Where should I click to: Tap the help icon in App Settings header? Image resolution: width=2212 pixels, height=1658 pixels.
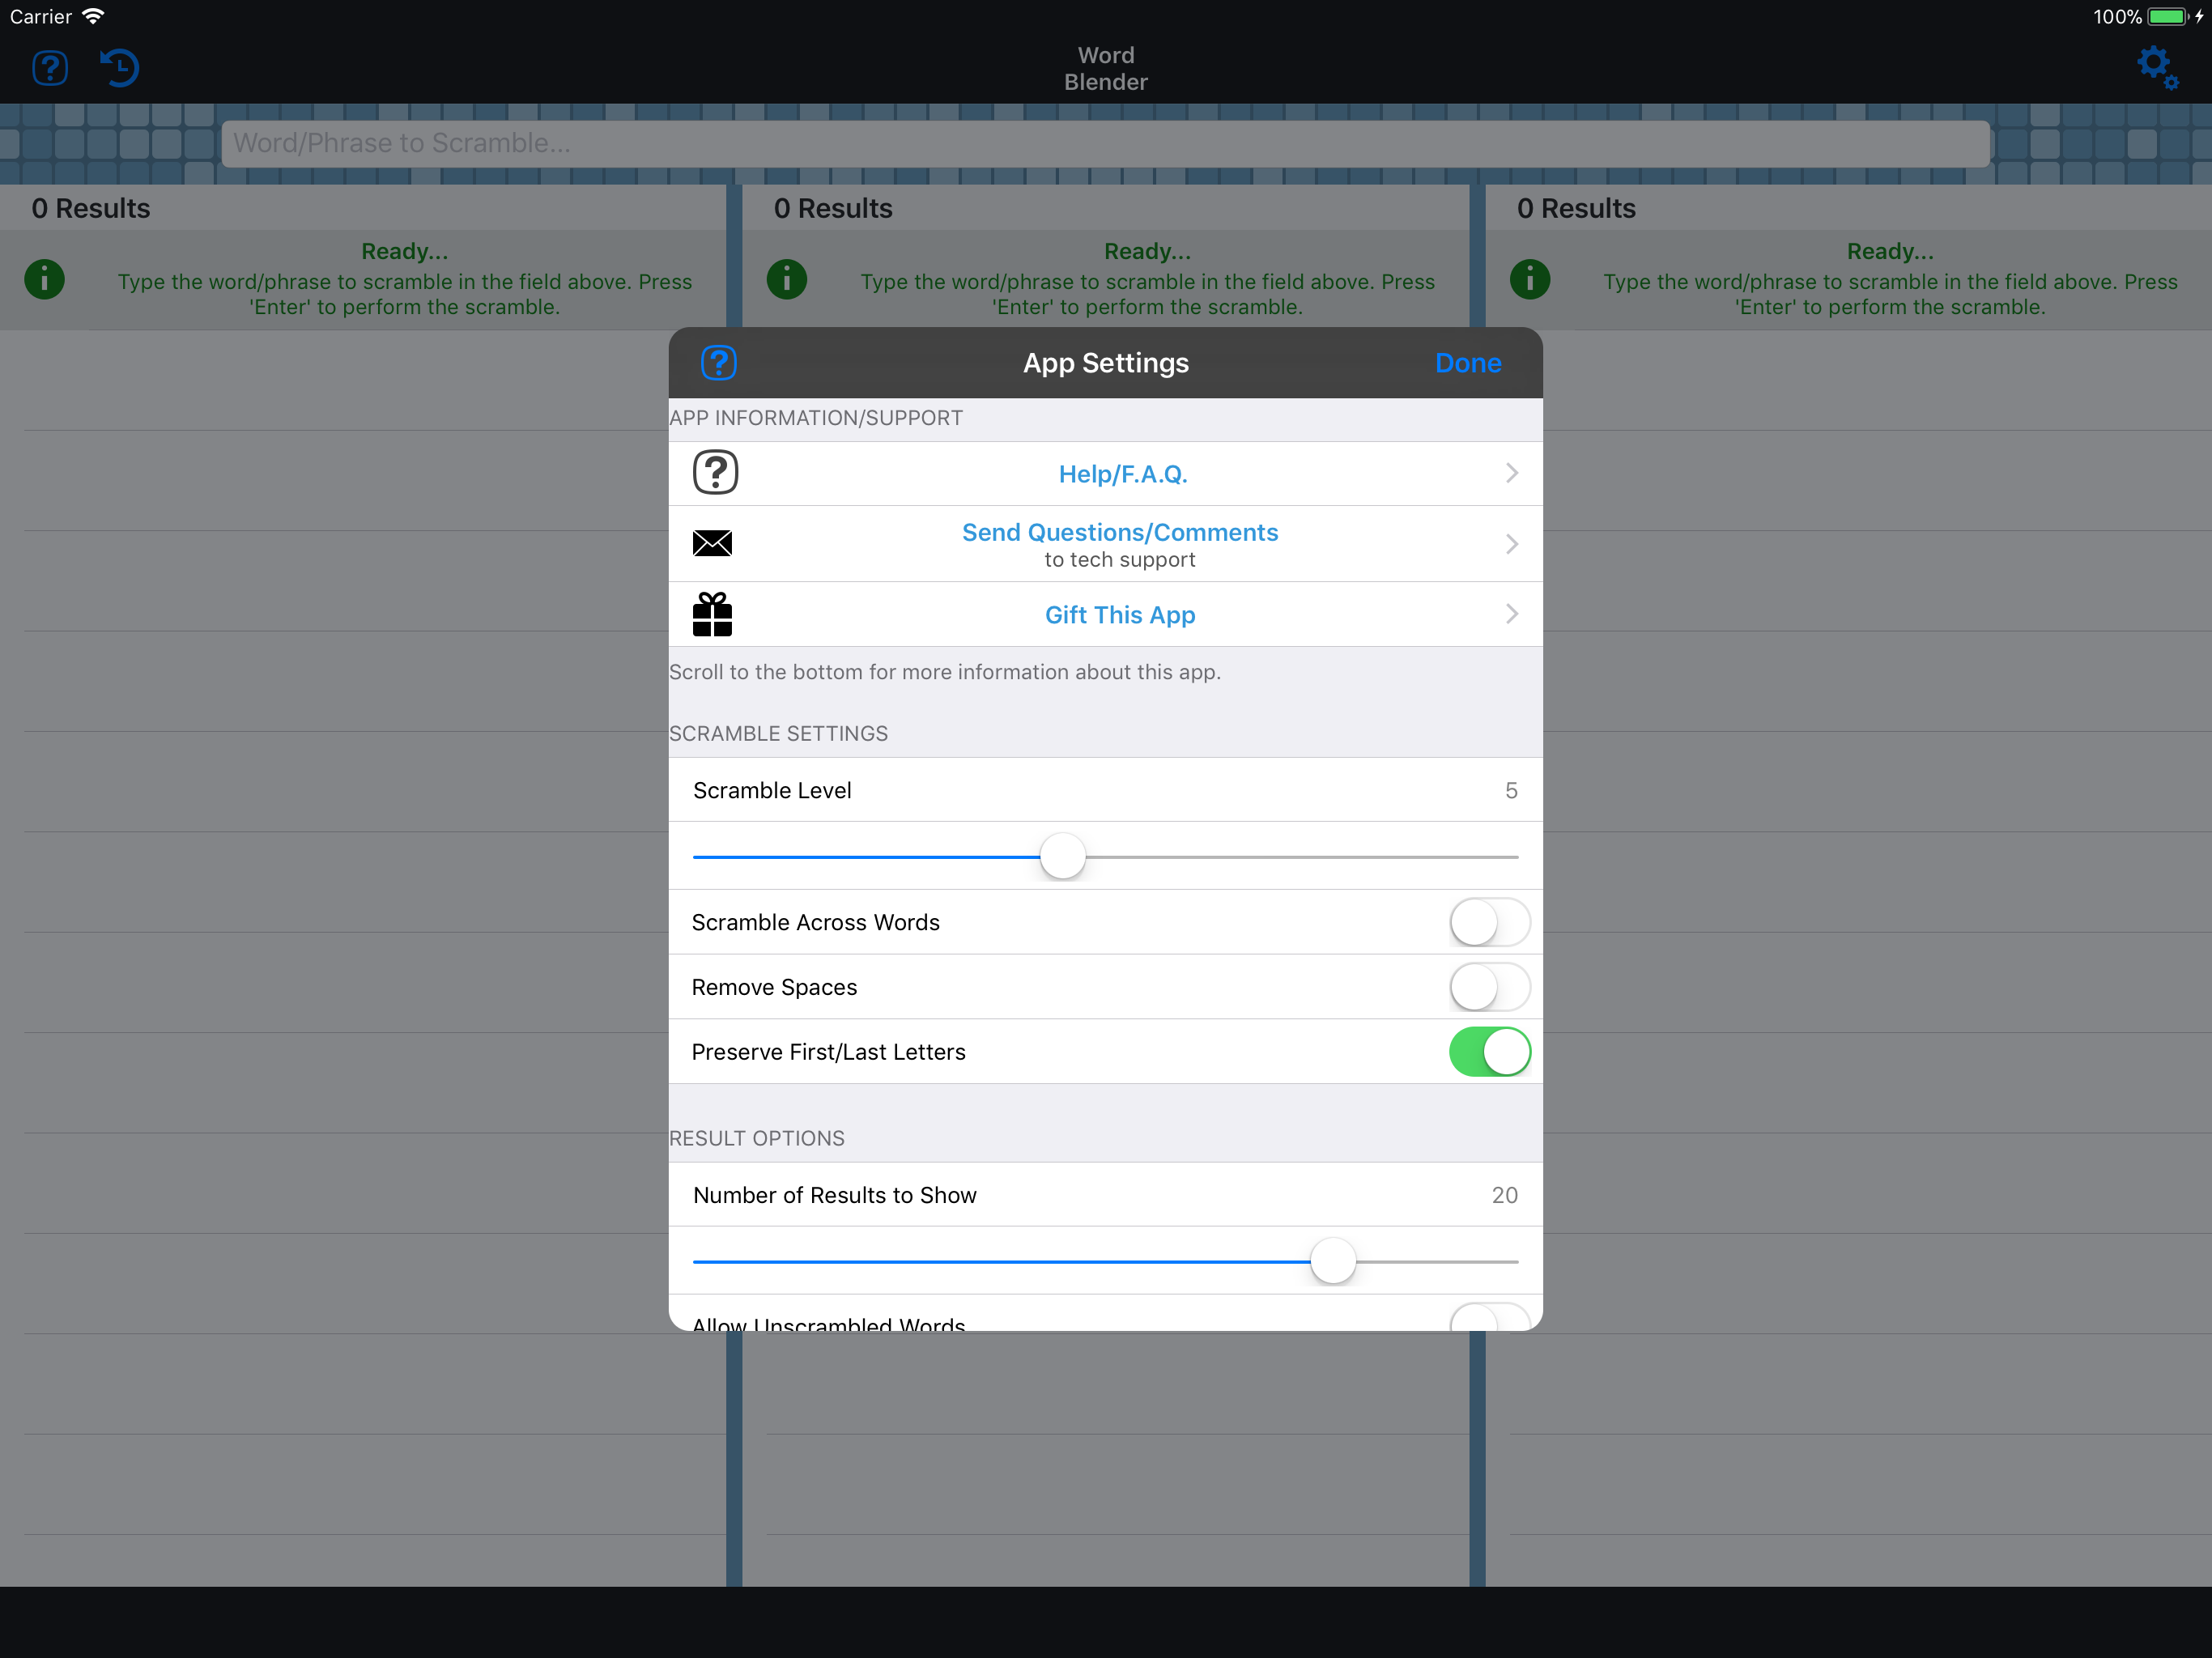[718, 363]
